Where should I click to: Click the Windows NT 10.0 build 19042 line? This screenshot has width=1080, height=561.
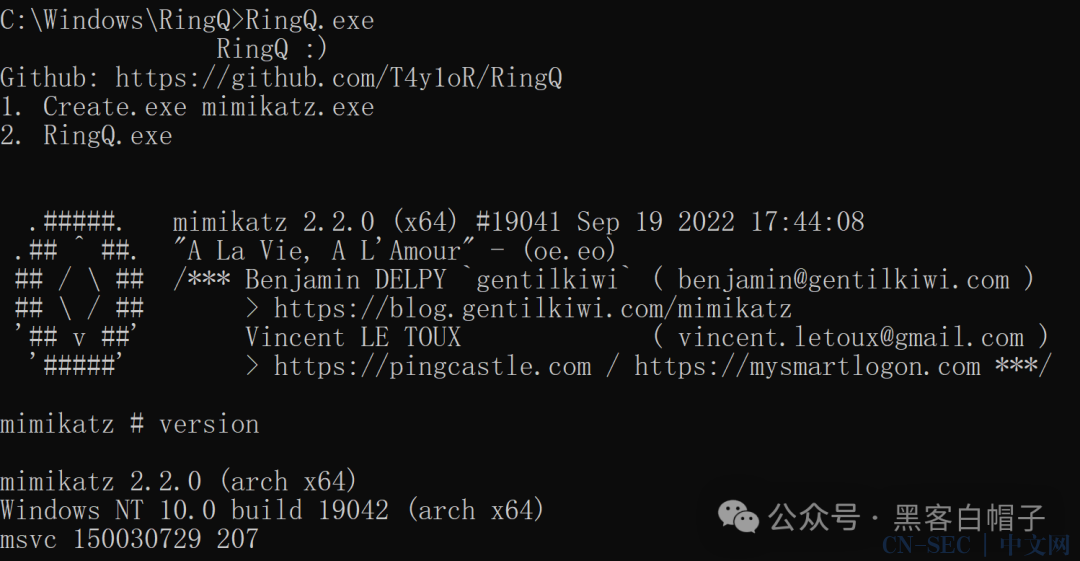[x=272, y=511]
